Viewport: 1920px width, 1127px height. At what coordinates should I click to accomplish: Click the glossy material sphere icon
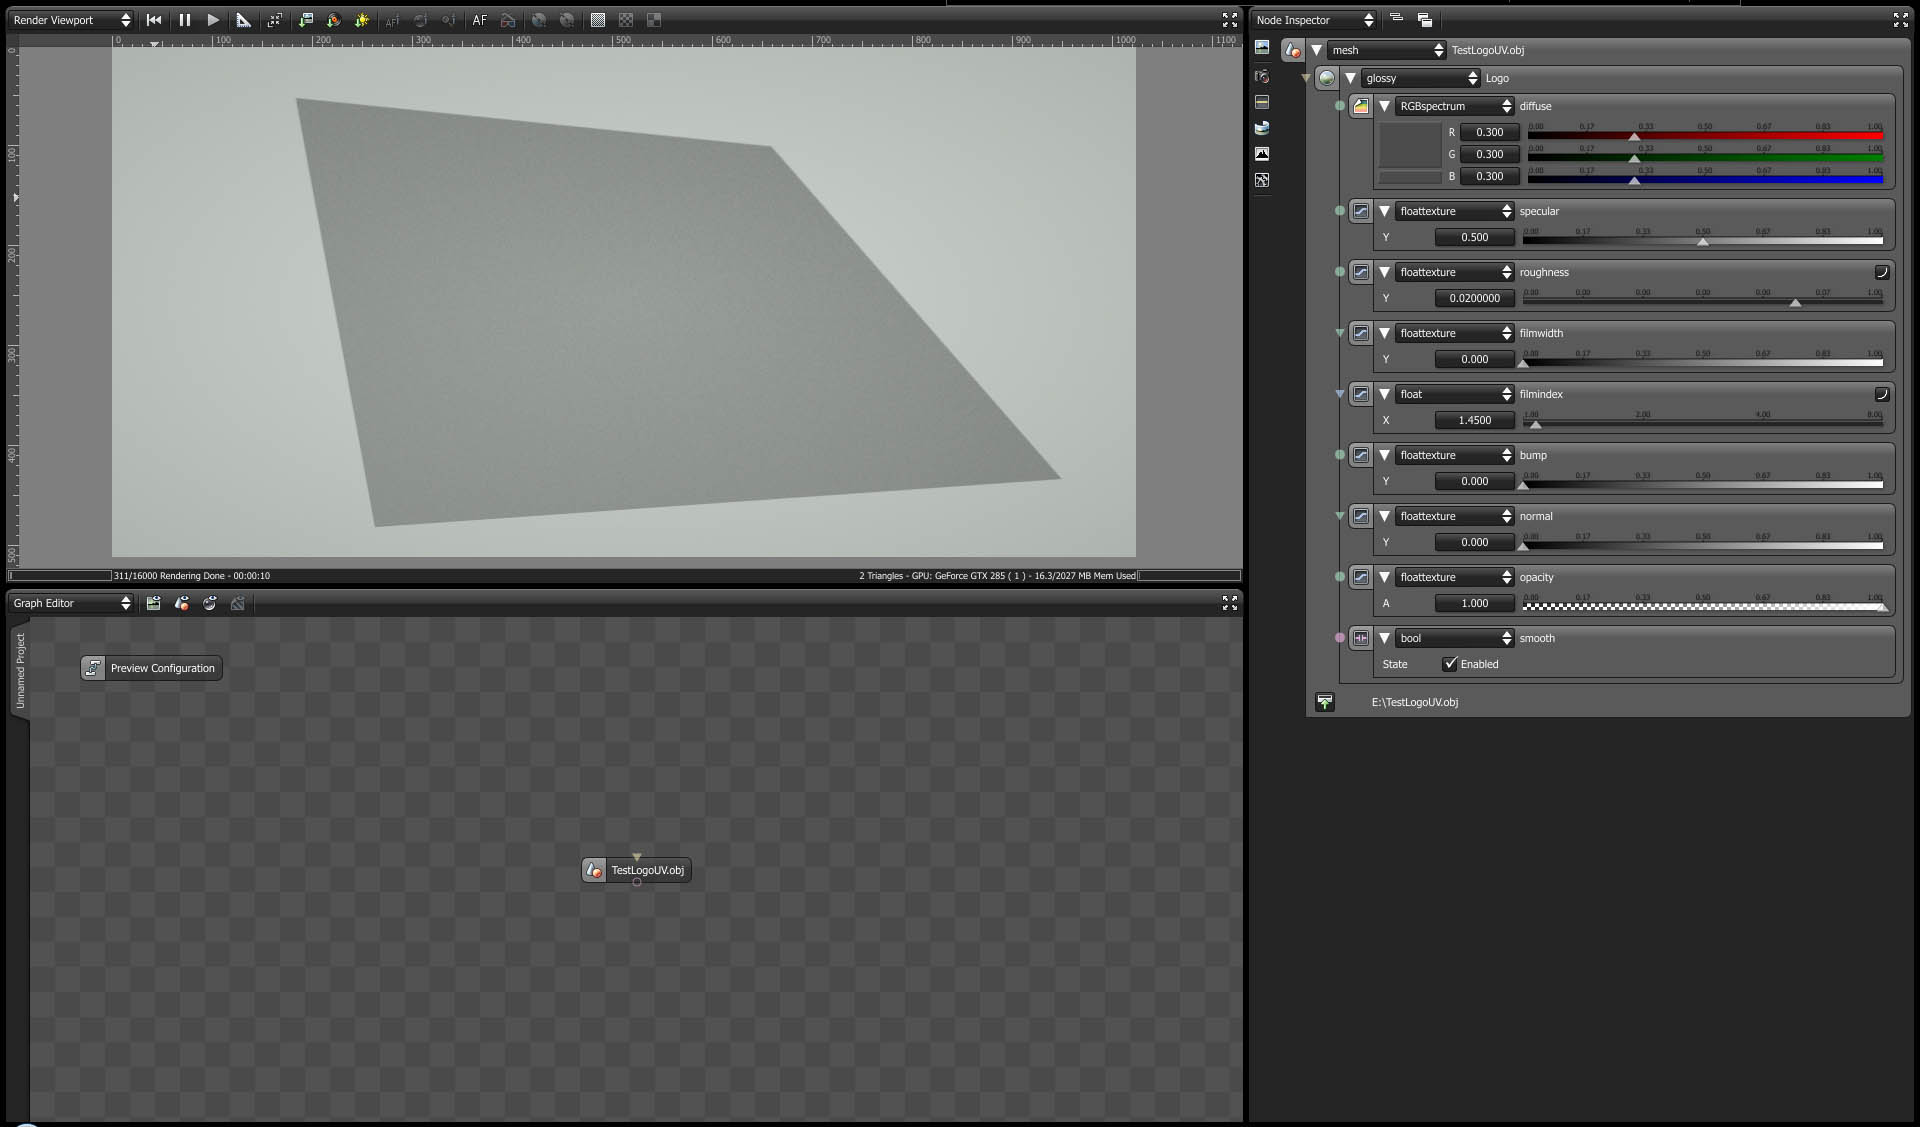(1327, 78)
